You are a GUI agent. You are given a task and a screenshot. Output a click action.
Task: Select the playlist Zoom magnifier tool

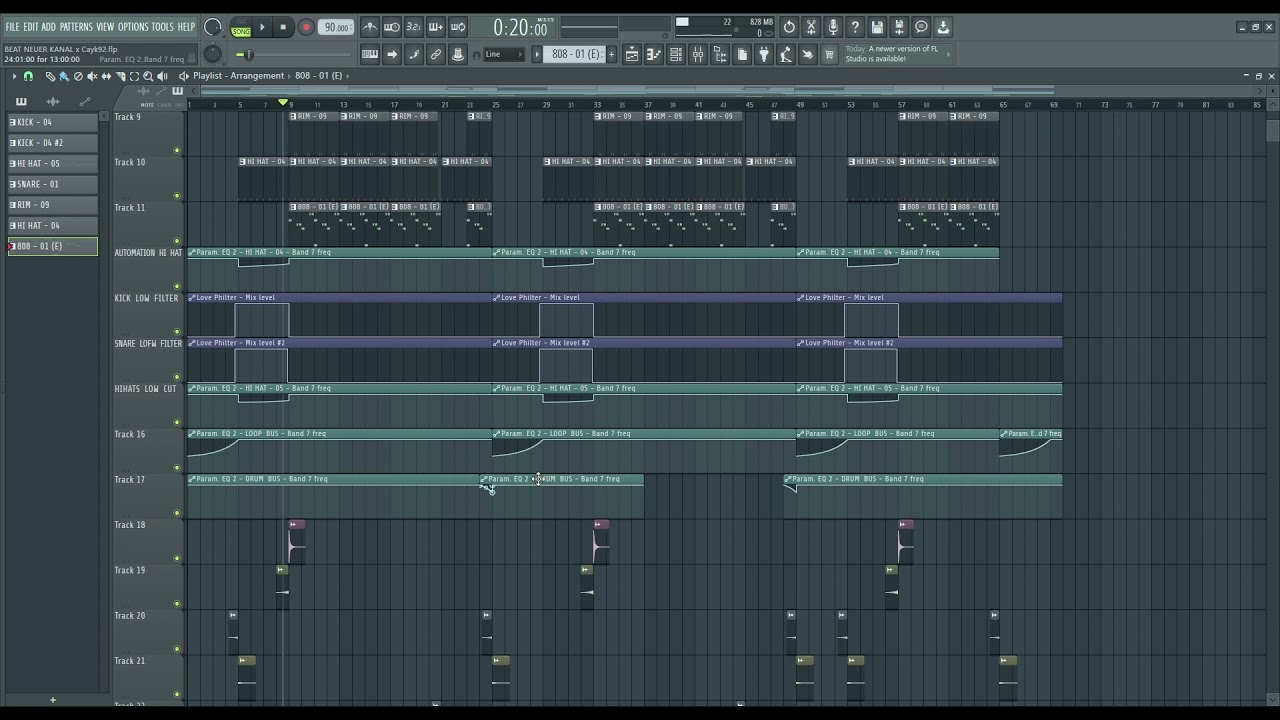click(x=148, y=76)
